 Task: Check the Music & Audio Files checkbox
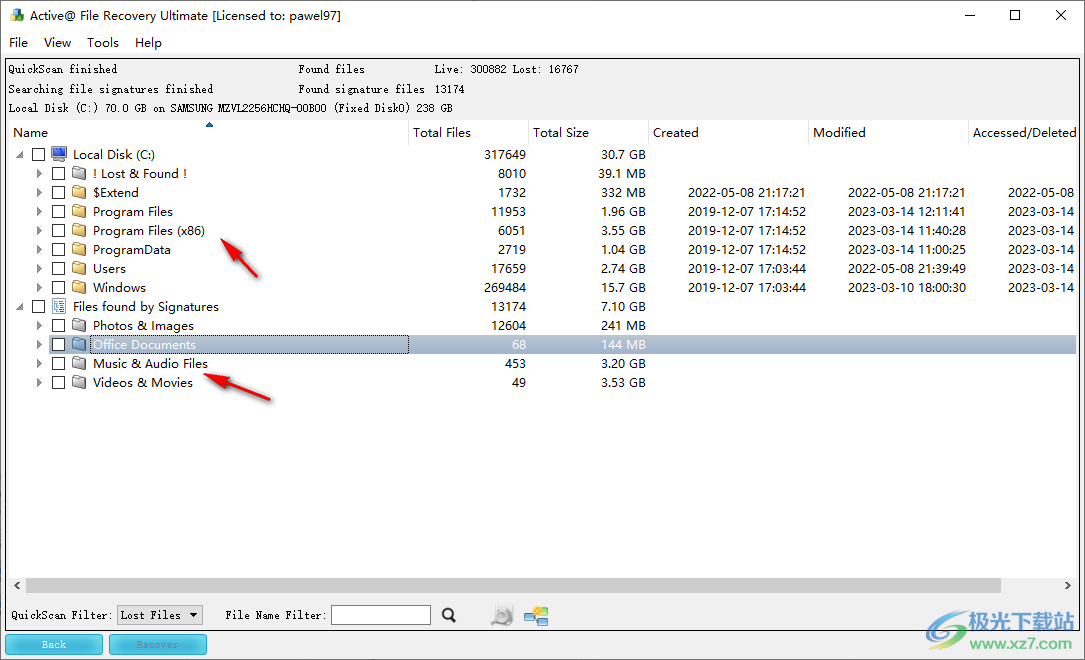(x=59, y=363)
